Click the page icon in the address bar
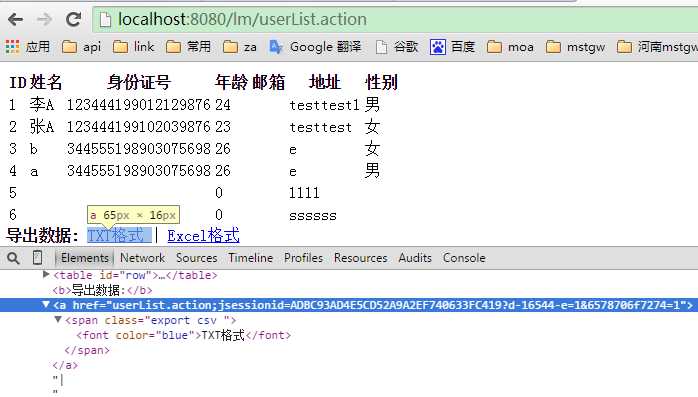This screenshot has width=698, height=397. (105, 20)
